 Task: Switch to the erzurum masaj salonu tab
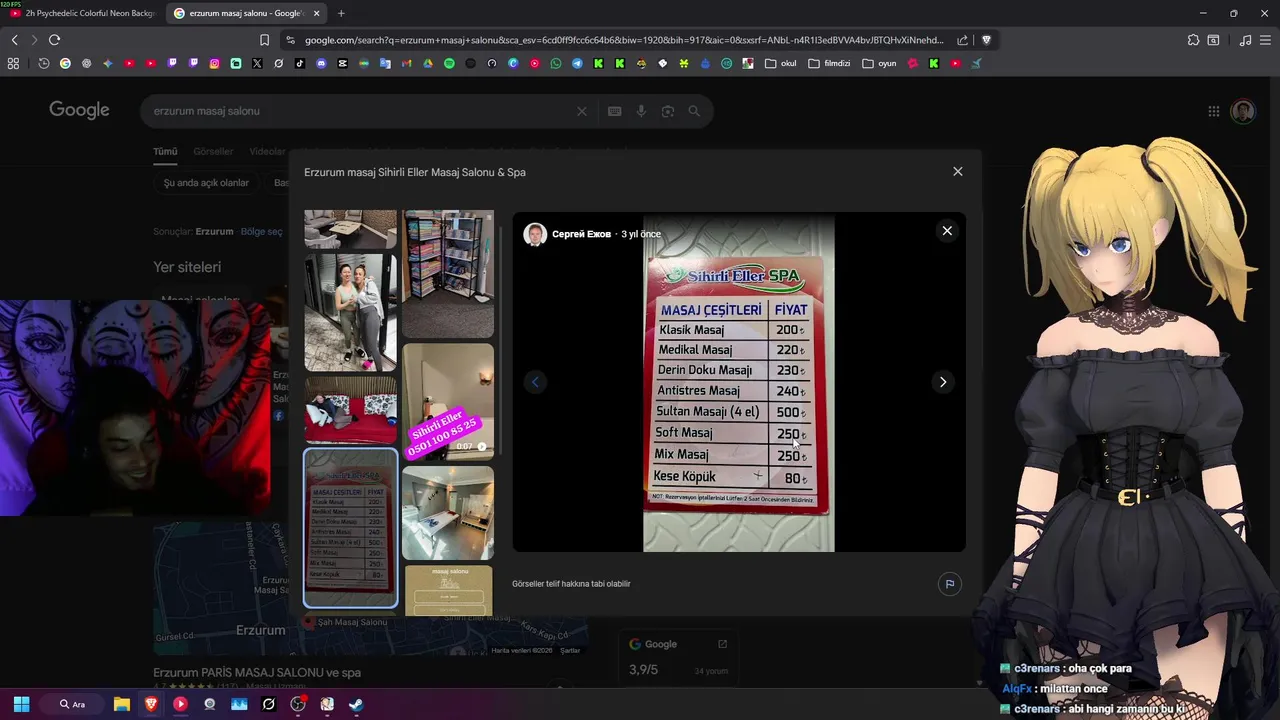245,13
